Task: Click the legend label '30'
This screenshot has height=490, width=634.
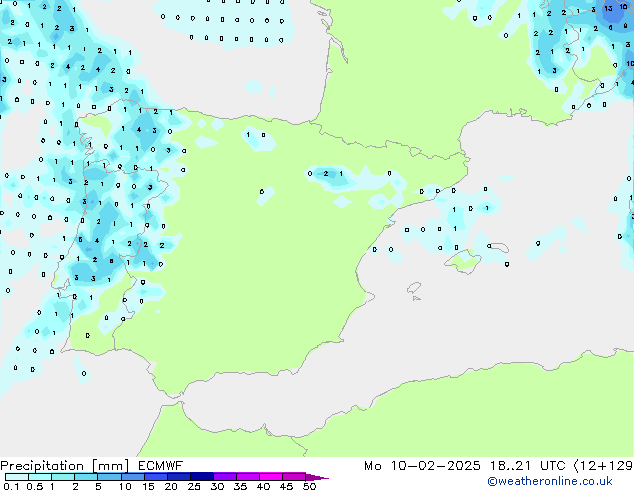Action: [217, 486]
